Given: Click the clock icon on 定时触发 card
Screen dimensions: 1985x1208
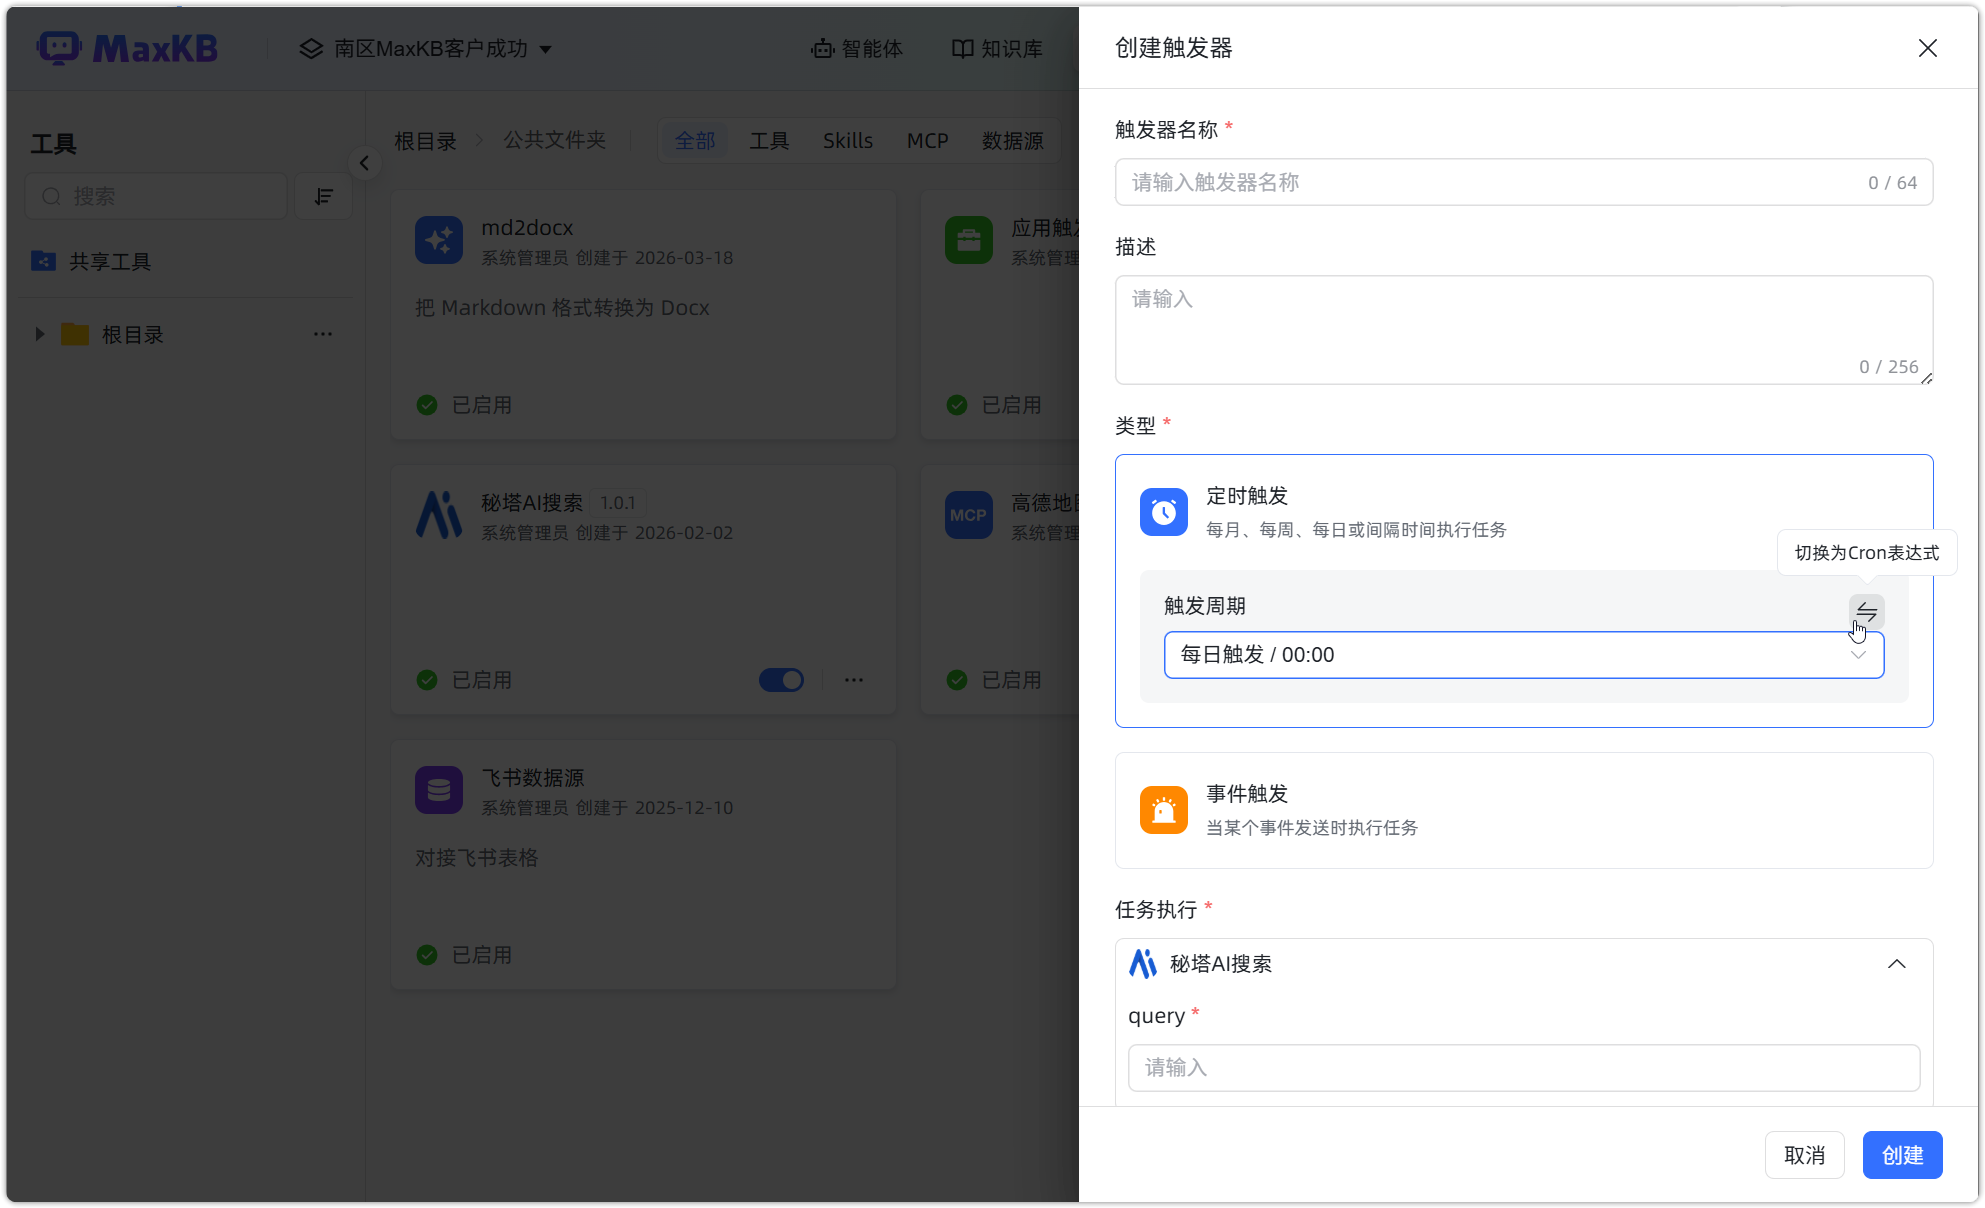Looking at the screenshot, I should coord(1163,512).
